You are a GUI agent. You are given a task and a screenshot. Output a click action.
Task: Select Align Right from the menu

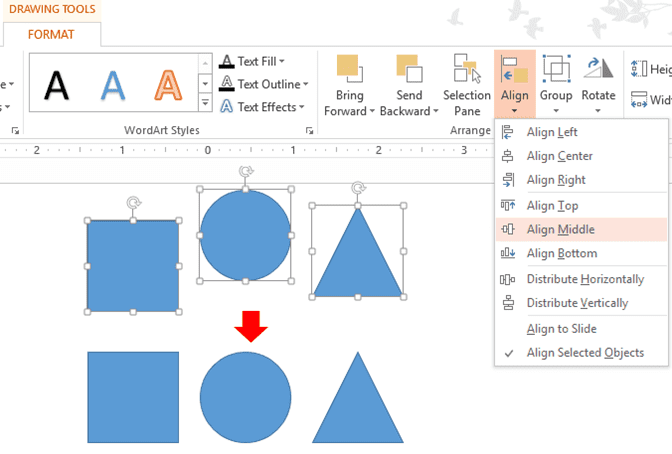pyautogui.click(x=581, y=180)
